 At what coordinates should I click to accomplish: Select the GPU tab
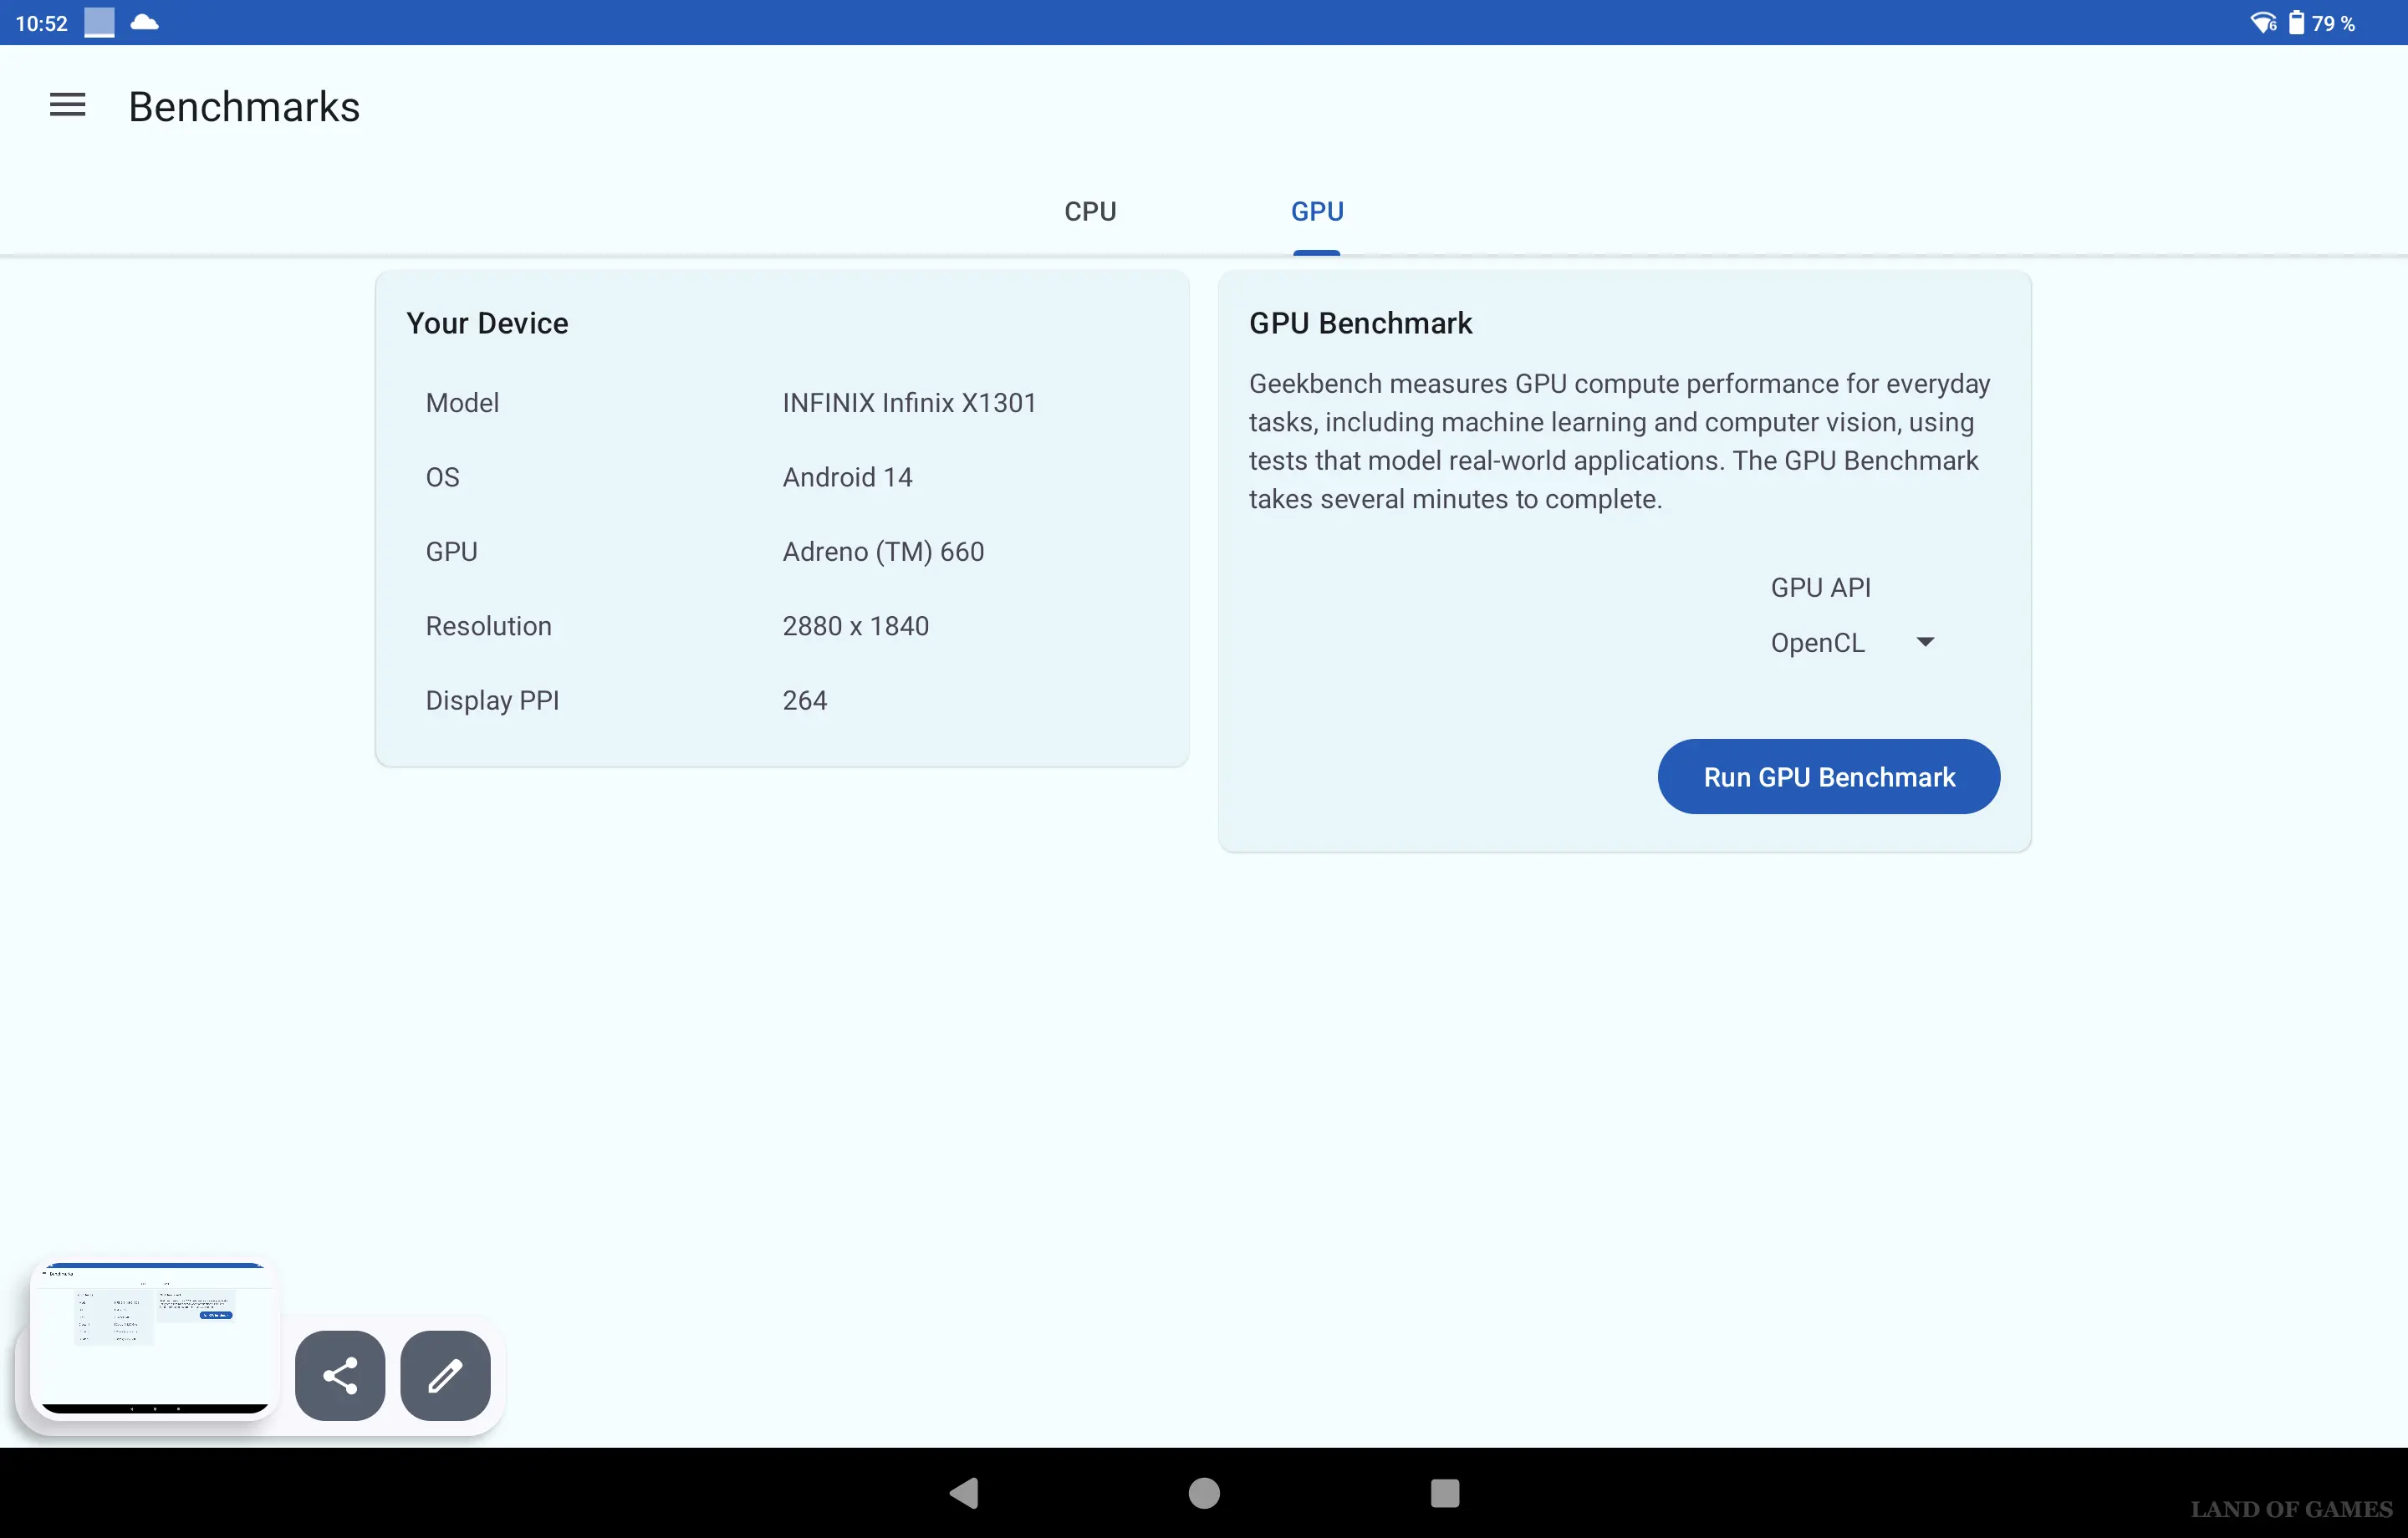click(1316, 211)
